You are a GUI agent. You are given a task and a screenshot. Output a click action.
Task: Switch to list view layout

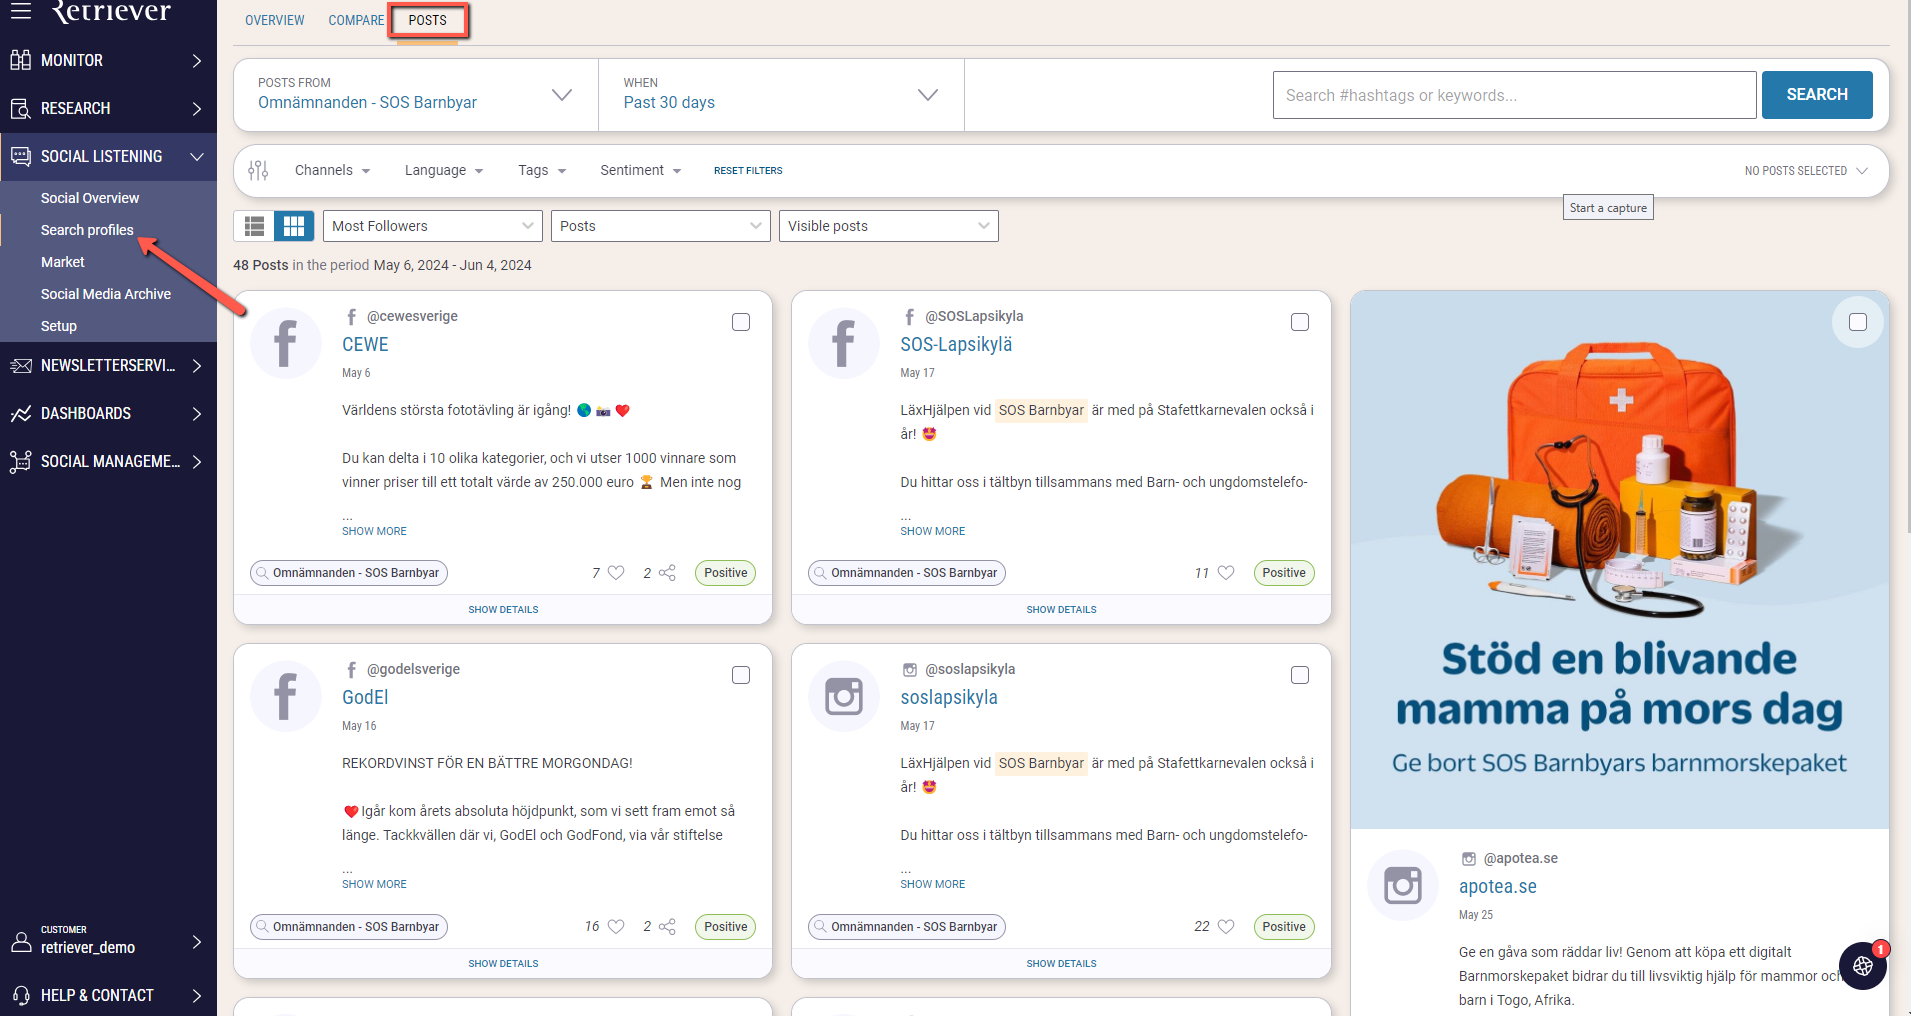coord(254,226)
